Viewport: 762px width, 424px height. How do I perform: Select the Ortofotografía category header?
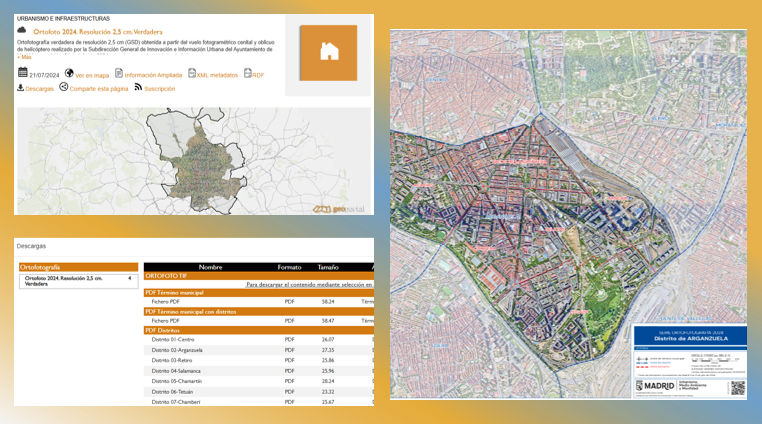click(x=79, y=267)
